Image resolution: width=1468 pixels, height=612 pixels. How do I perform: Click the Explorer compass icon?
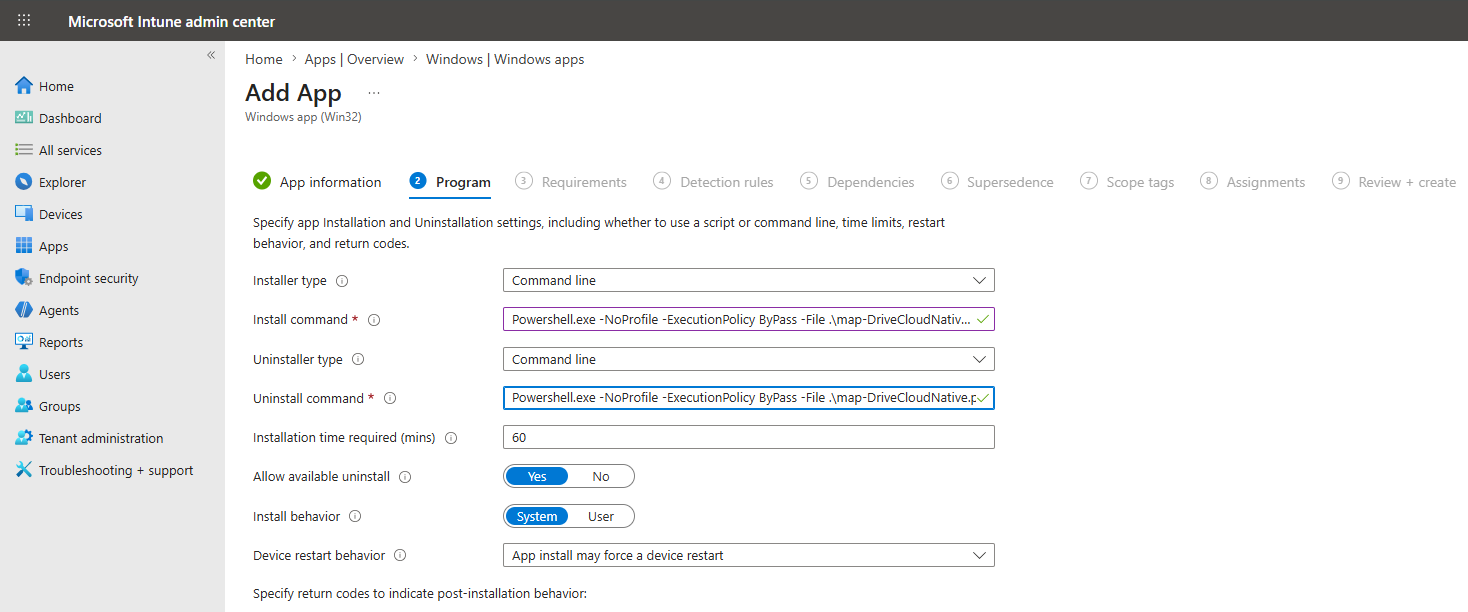click(x=24, y=182)
